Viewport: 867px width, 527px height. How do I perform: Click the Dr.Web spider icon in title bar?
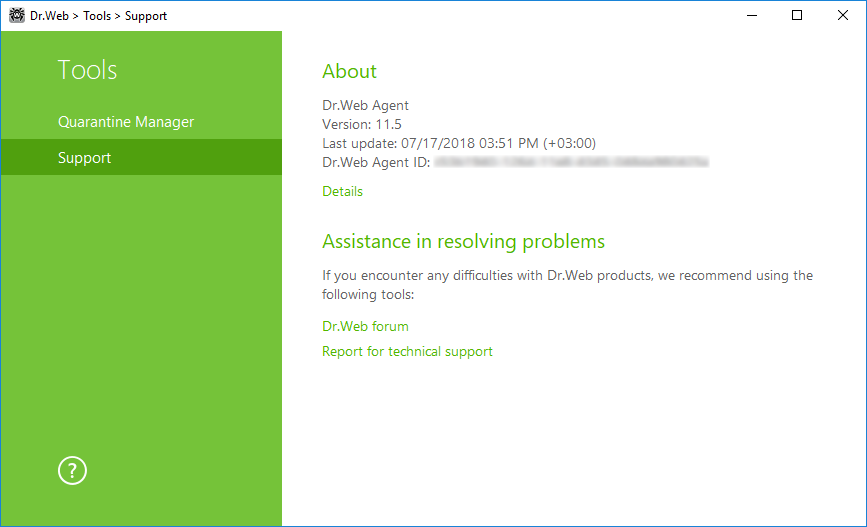click(17, 15)
